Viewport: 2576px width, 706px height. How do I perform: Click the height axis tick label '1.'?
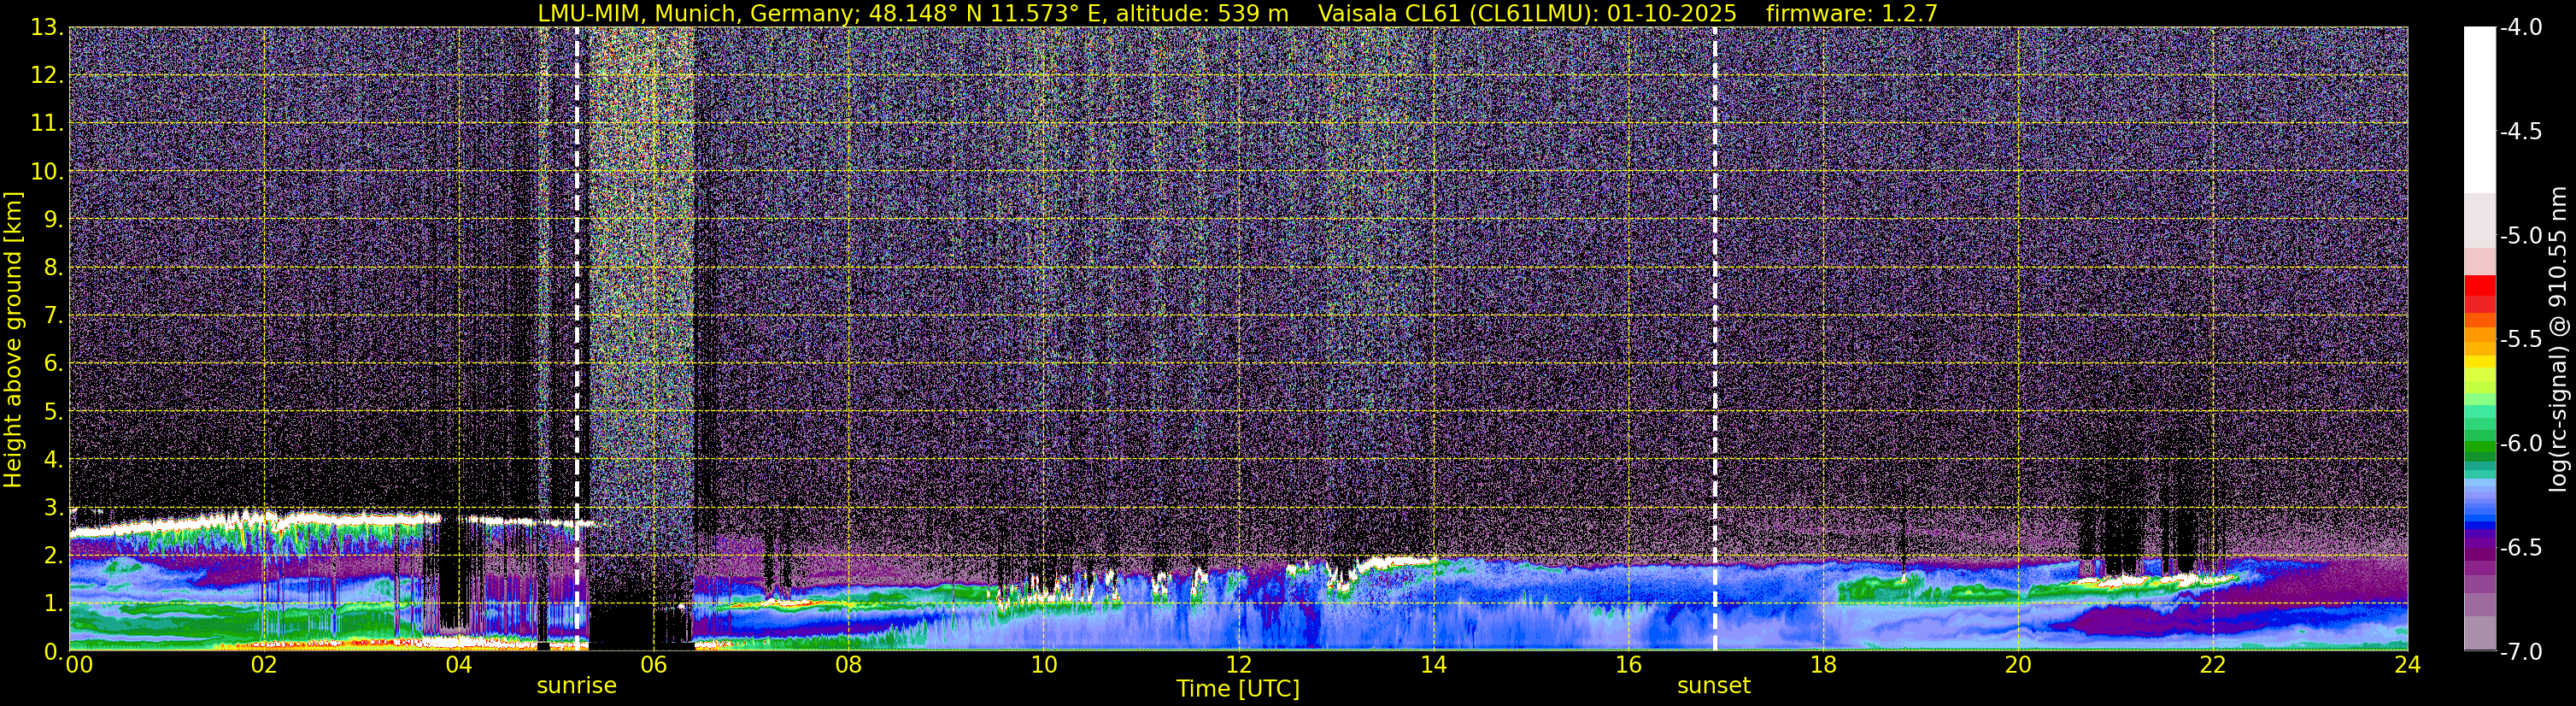pyautogui.click(x=53, y=603)
